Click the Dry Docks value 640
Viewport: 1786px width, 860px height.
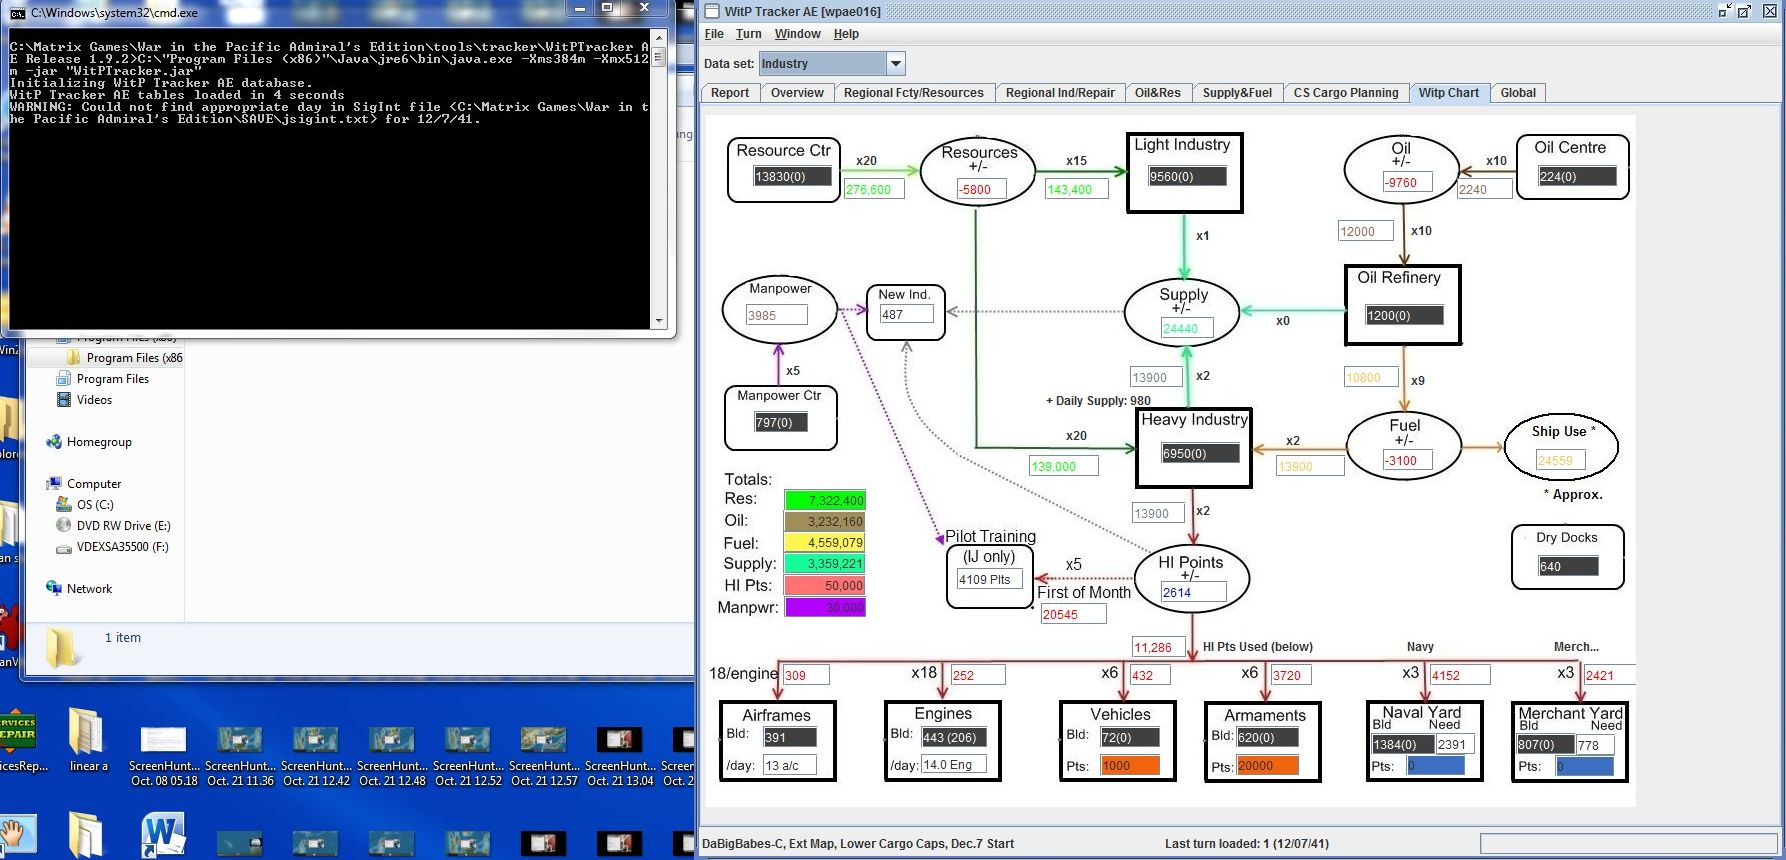click(1568, 567)
